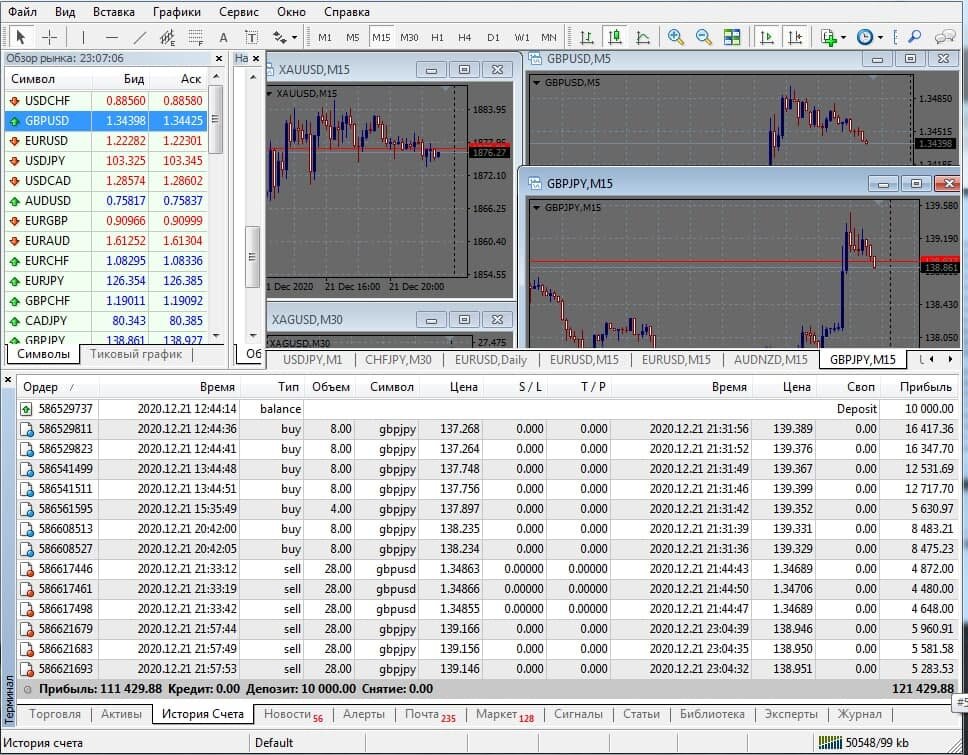This screenshot has height=755, width=968.
Task: Open the Тиковый график tab
Action: pos(136,354)
